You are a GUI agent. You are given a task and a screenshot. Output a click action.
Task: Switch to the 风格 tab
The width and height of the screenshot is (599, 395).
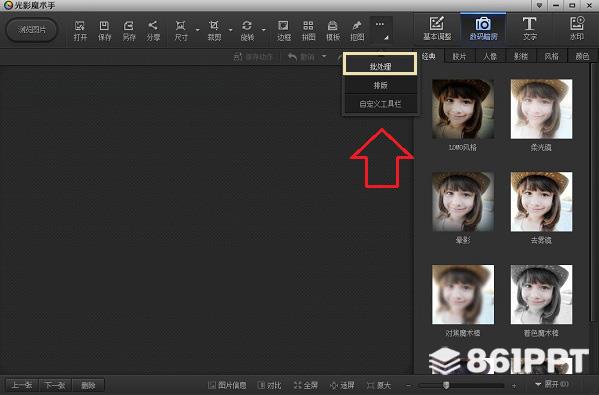tap(551, 57)
